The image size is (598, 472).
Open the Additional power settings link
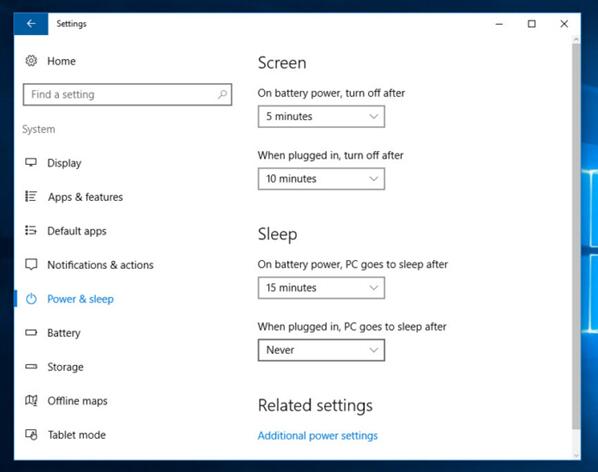tap(317, 435)
